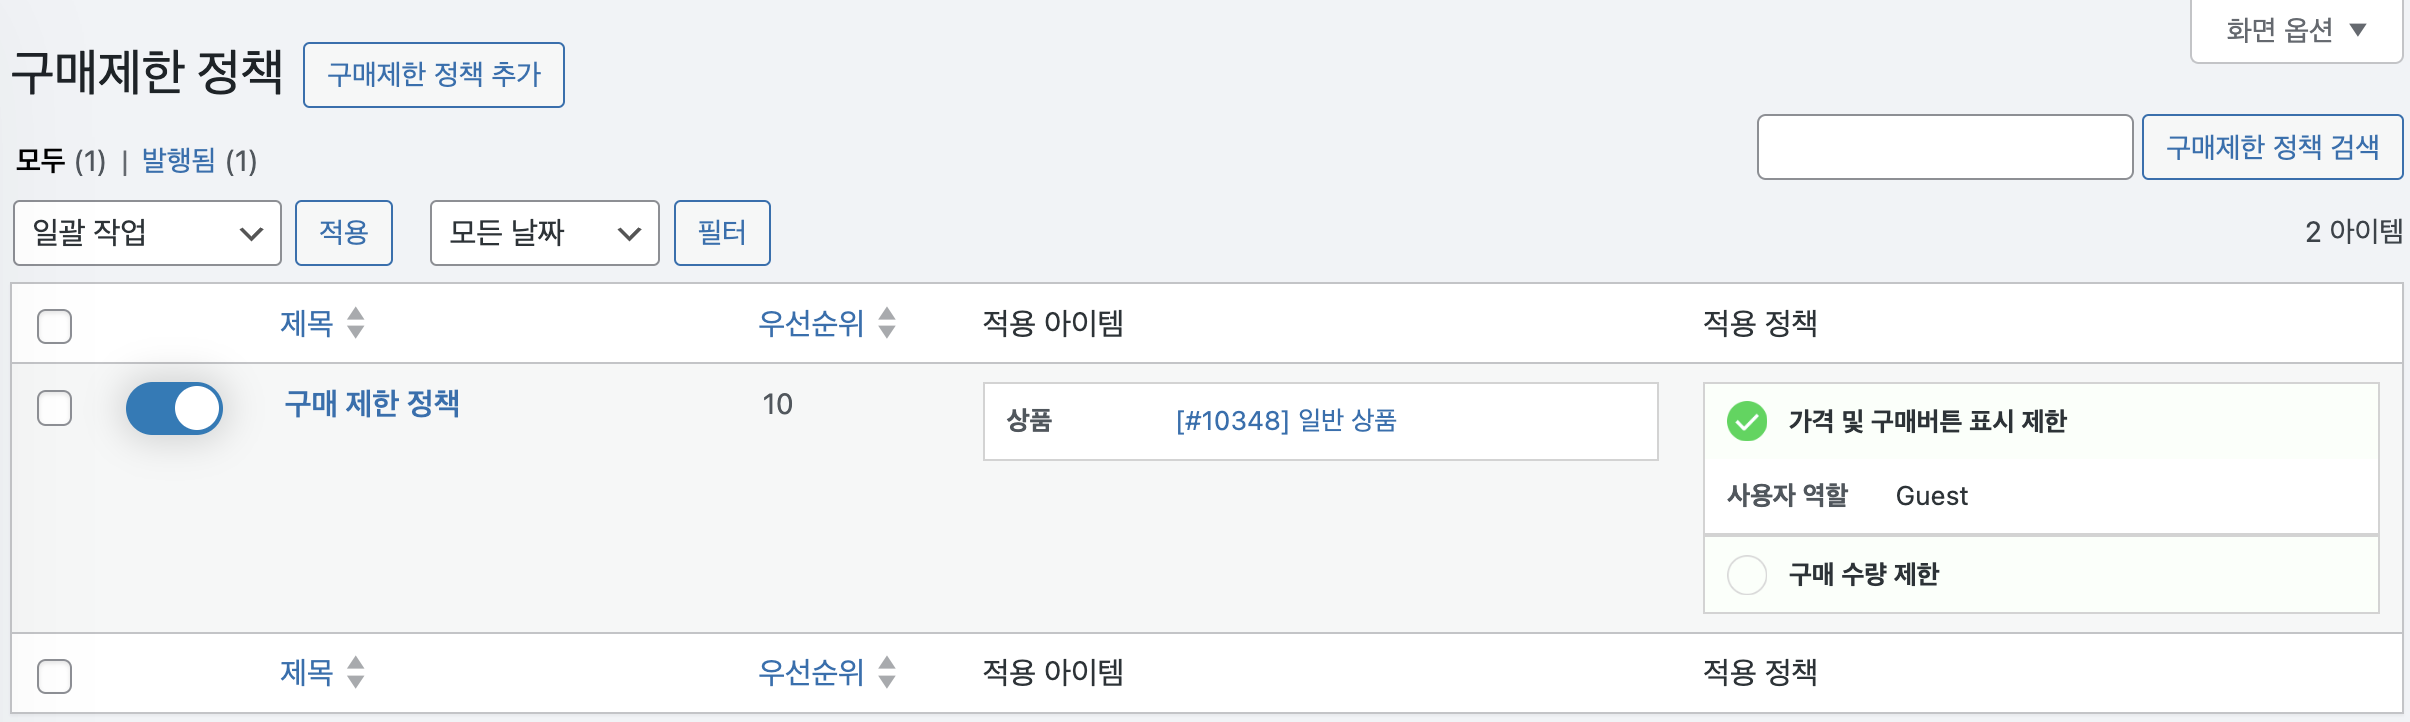2410x722 pixels.
Task: Click the empty circle icon beside 구매 수량 제한
Action: click(1746, 575)
